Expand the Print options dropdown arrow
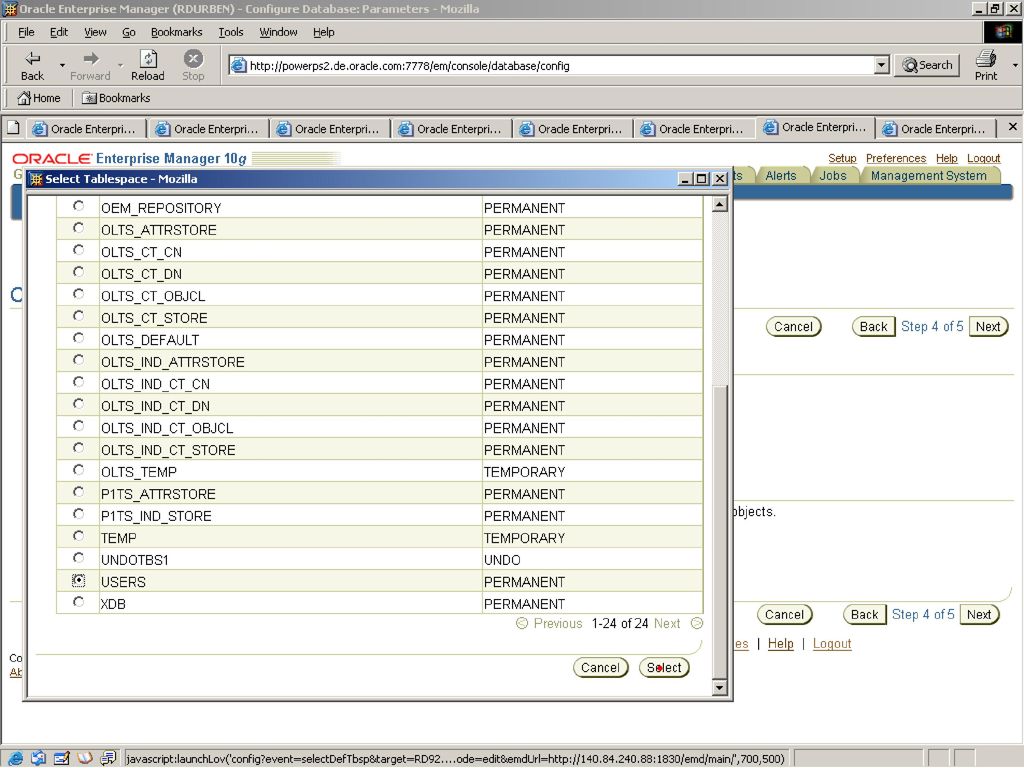The height and width of the screenshot is (768, 1024). pyautogui.click(x=1015, y=65)
